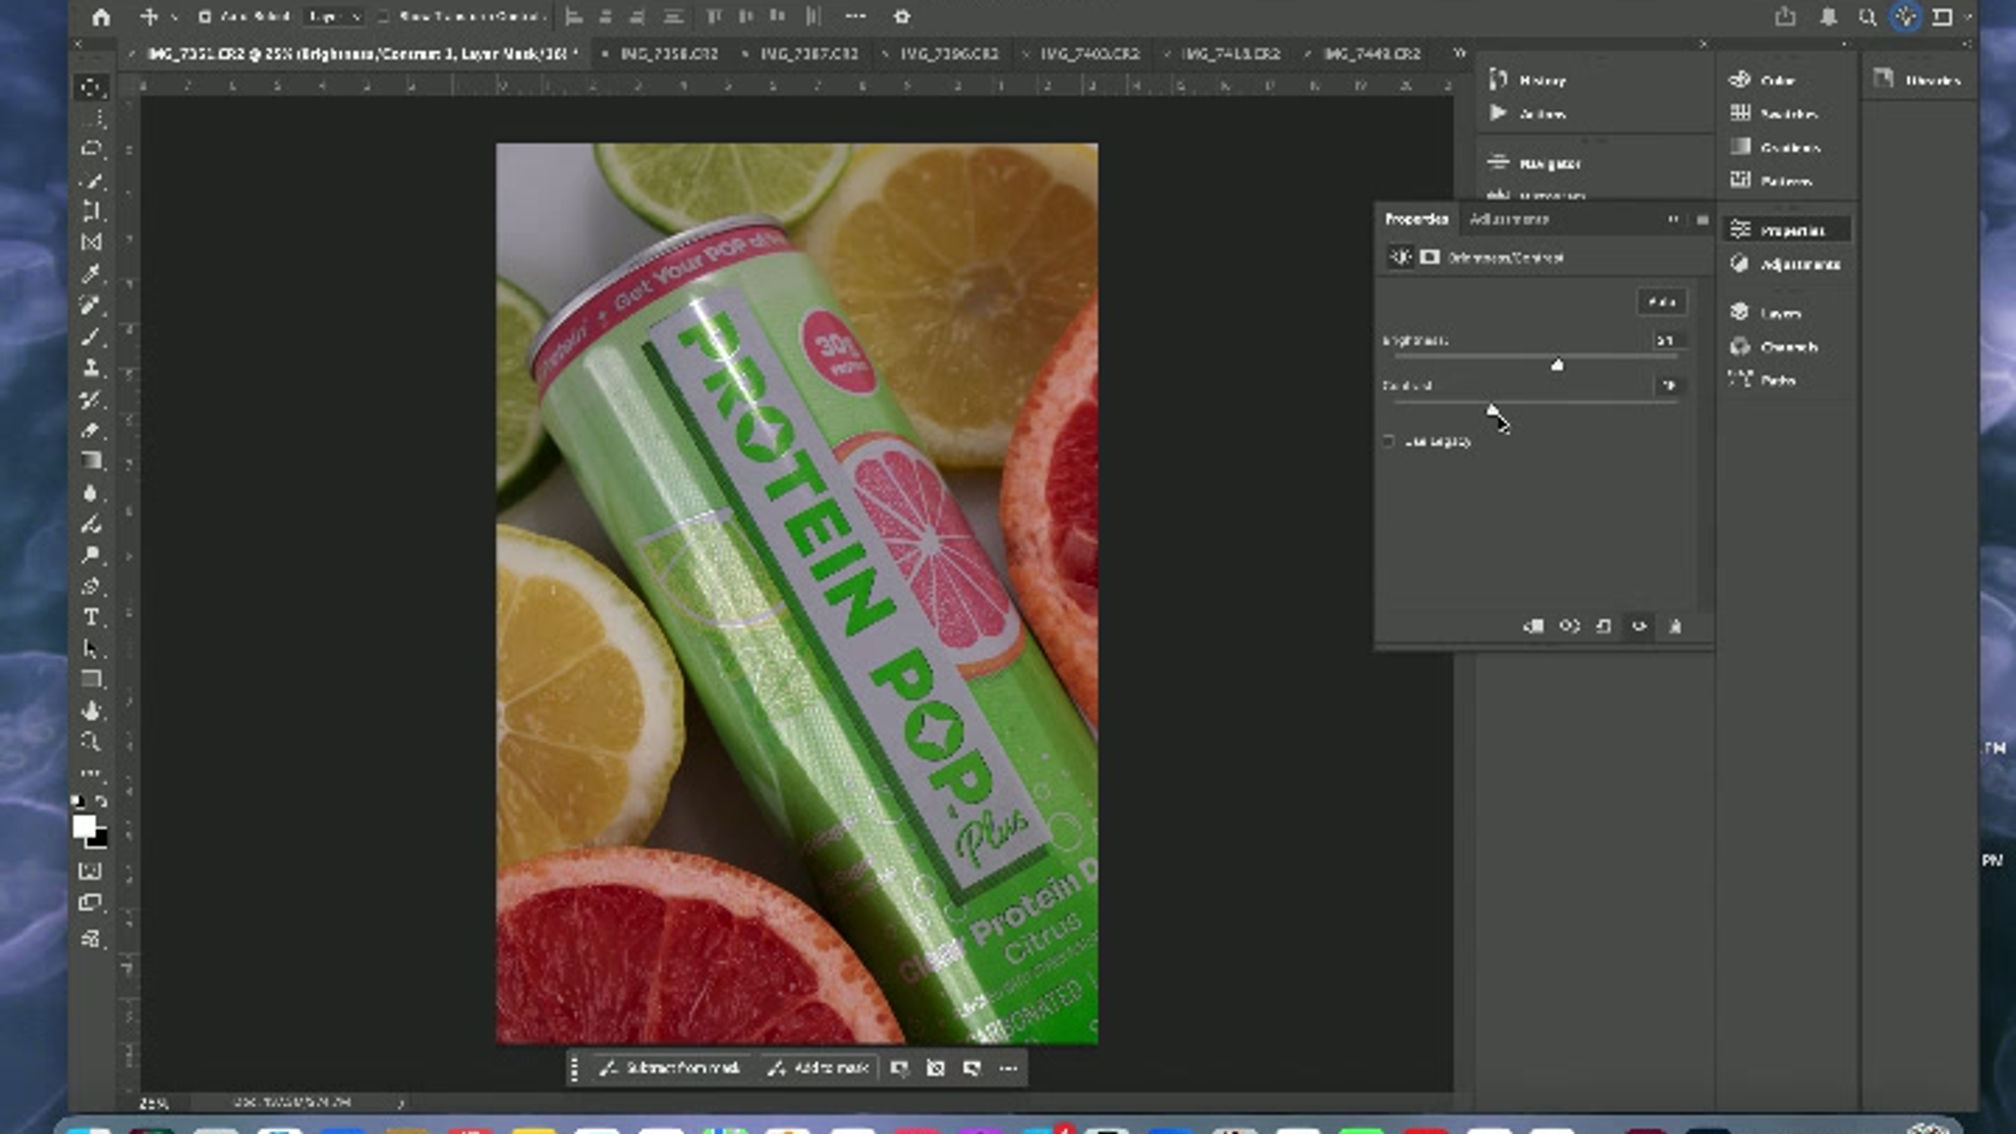The height and width of the screenshot is (1134, 2016).
Task: Select the Clone Stamp tool
Action: (x=91, y=368)
